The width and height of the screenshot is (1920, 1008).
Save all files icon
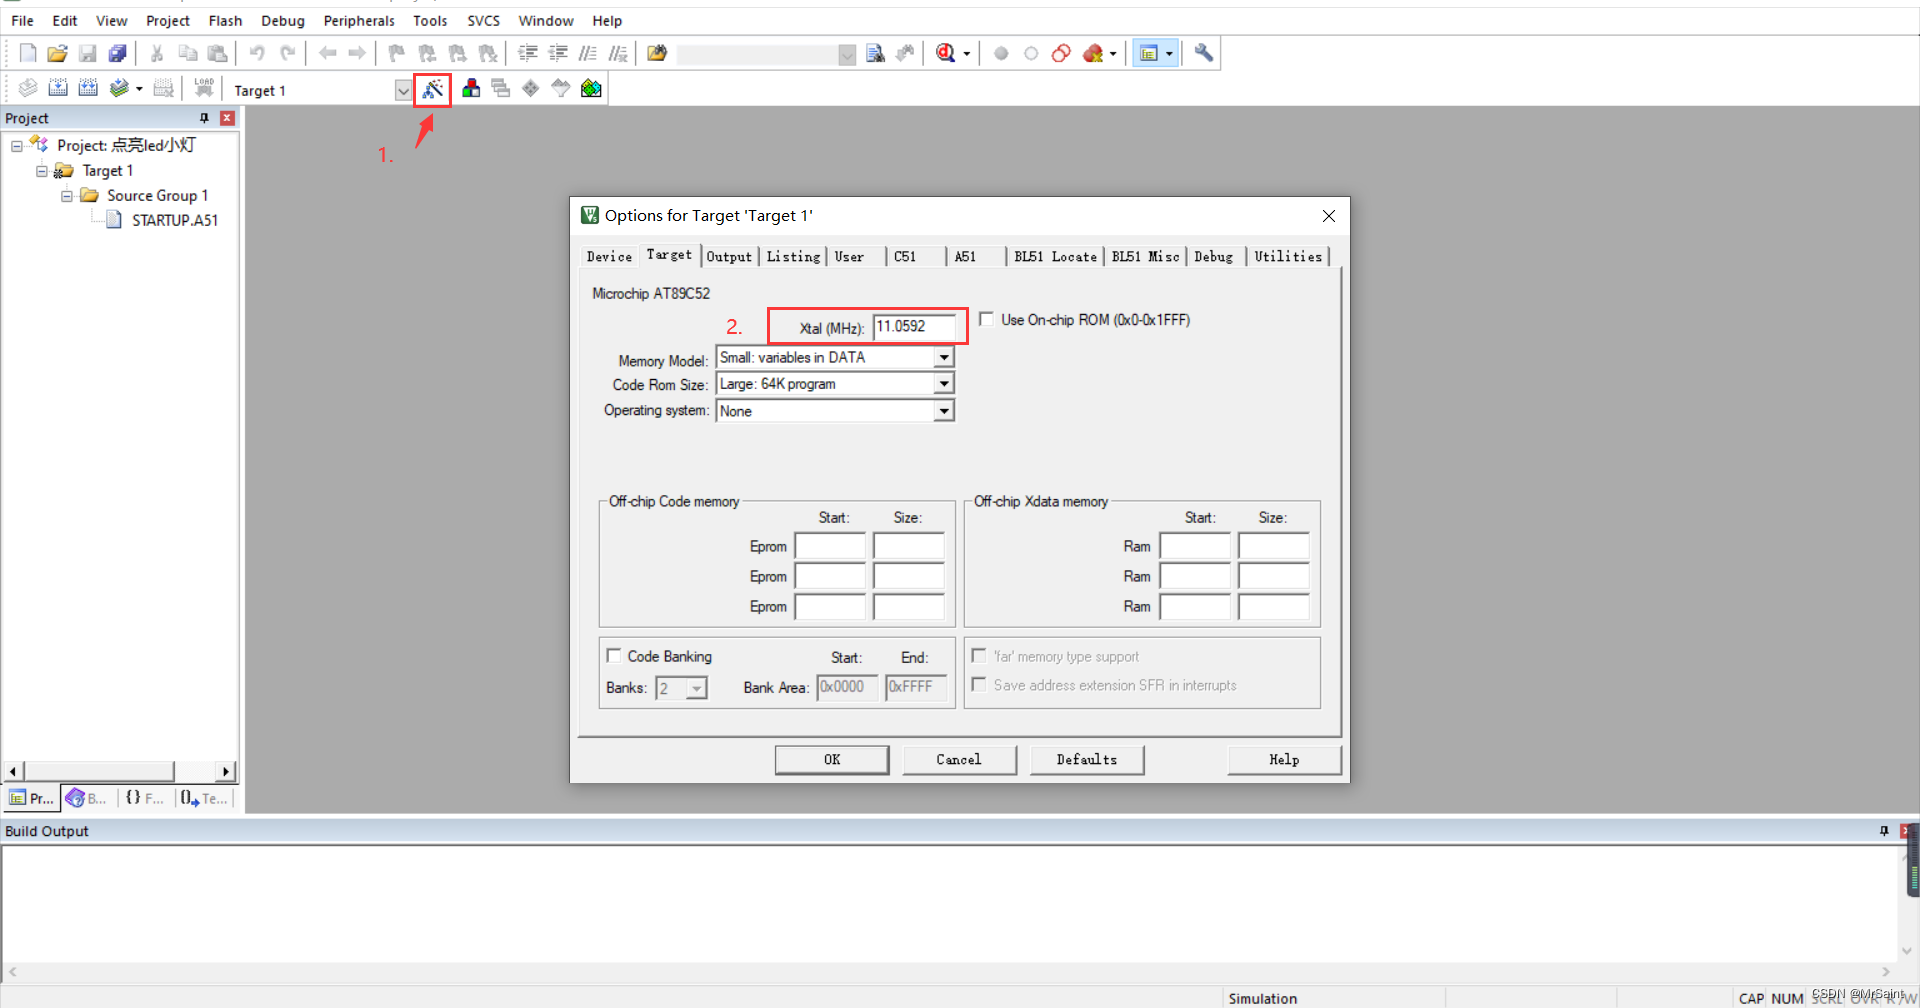pos(117,53)
